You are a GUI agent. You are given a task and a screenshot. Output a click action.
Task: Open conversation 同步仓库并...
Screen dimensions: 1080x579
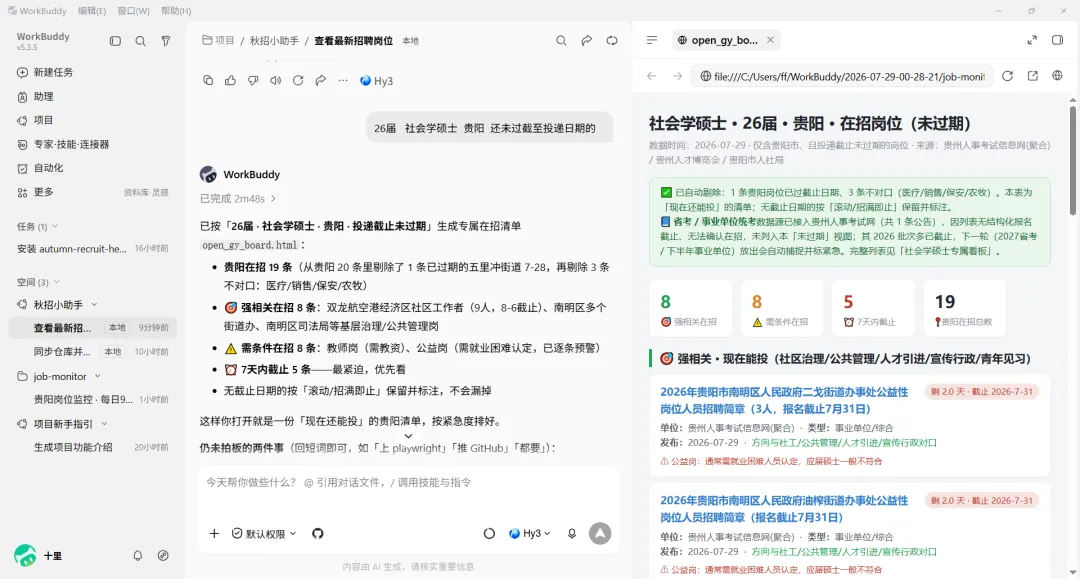pyautogui.click(x=92, y=351)
